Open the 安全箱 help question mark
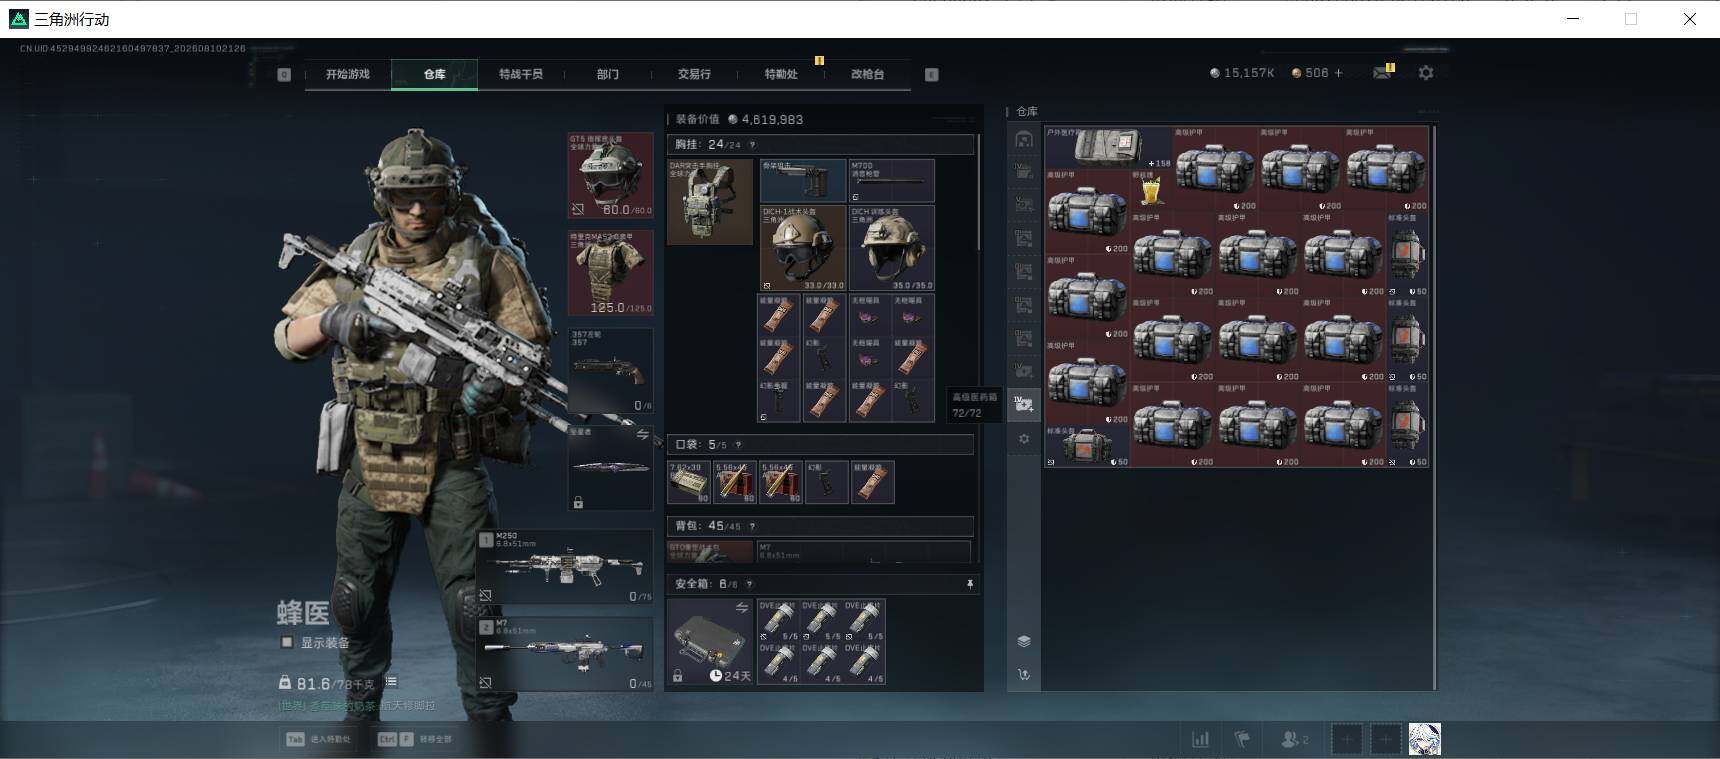The image size is (1720, 759). point(749,584)
